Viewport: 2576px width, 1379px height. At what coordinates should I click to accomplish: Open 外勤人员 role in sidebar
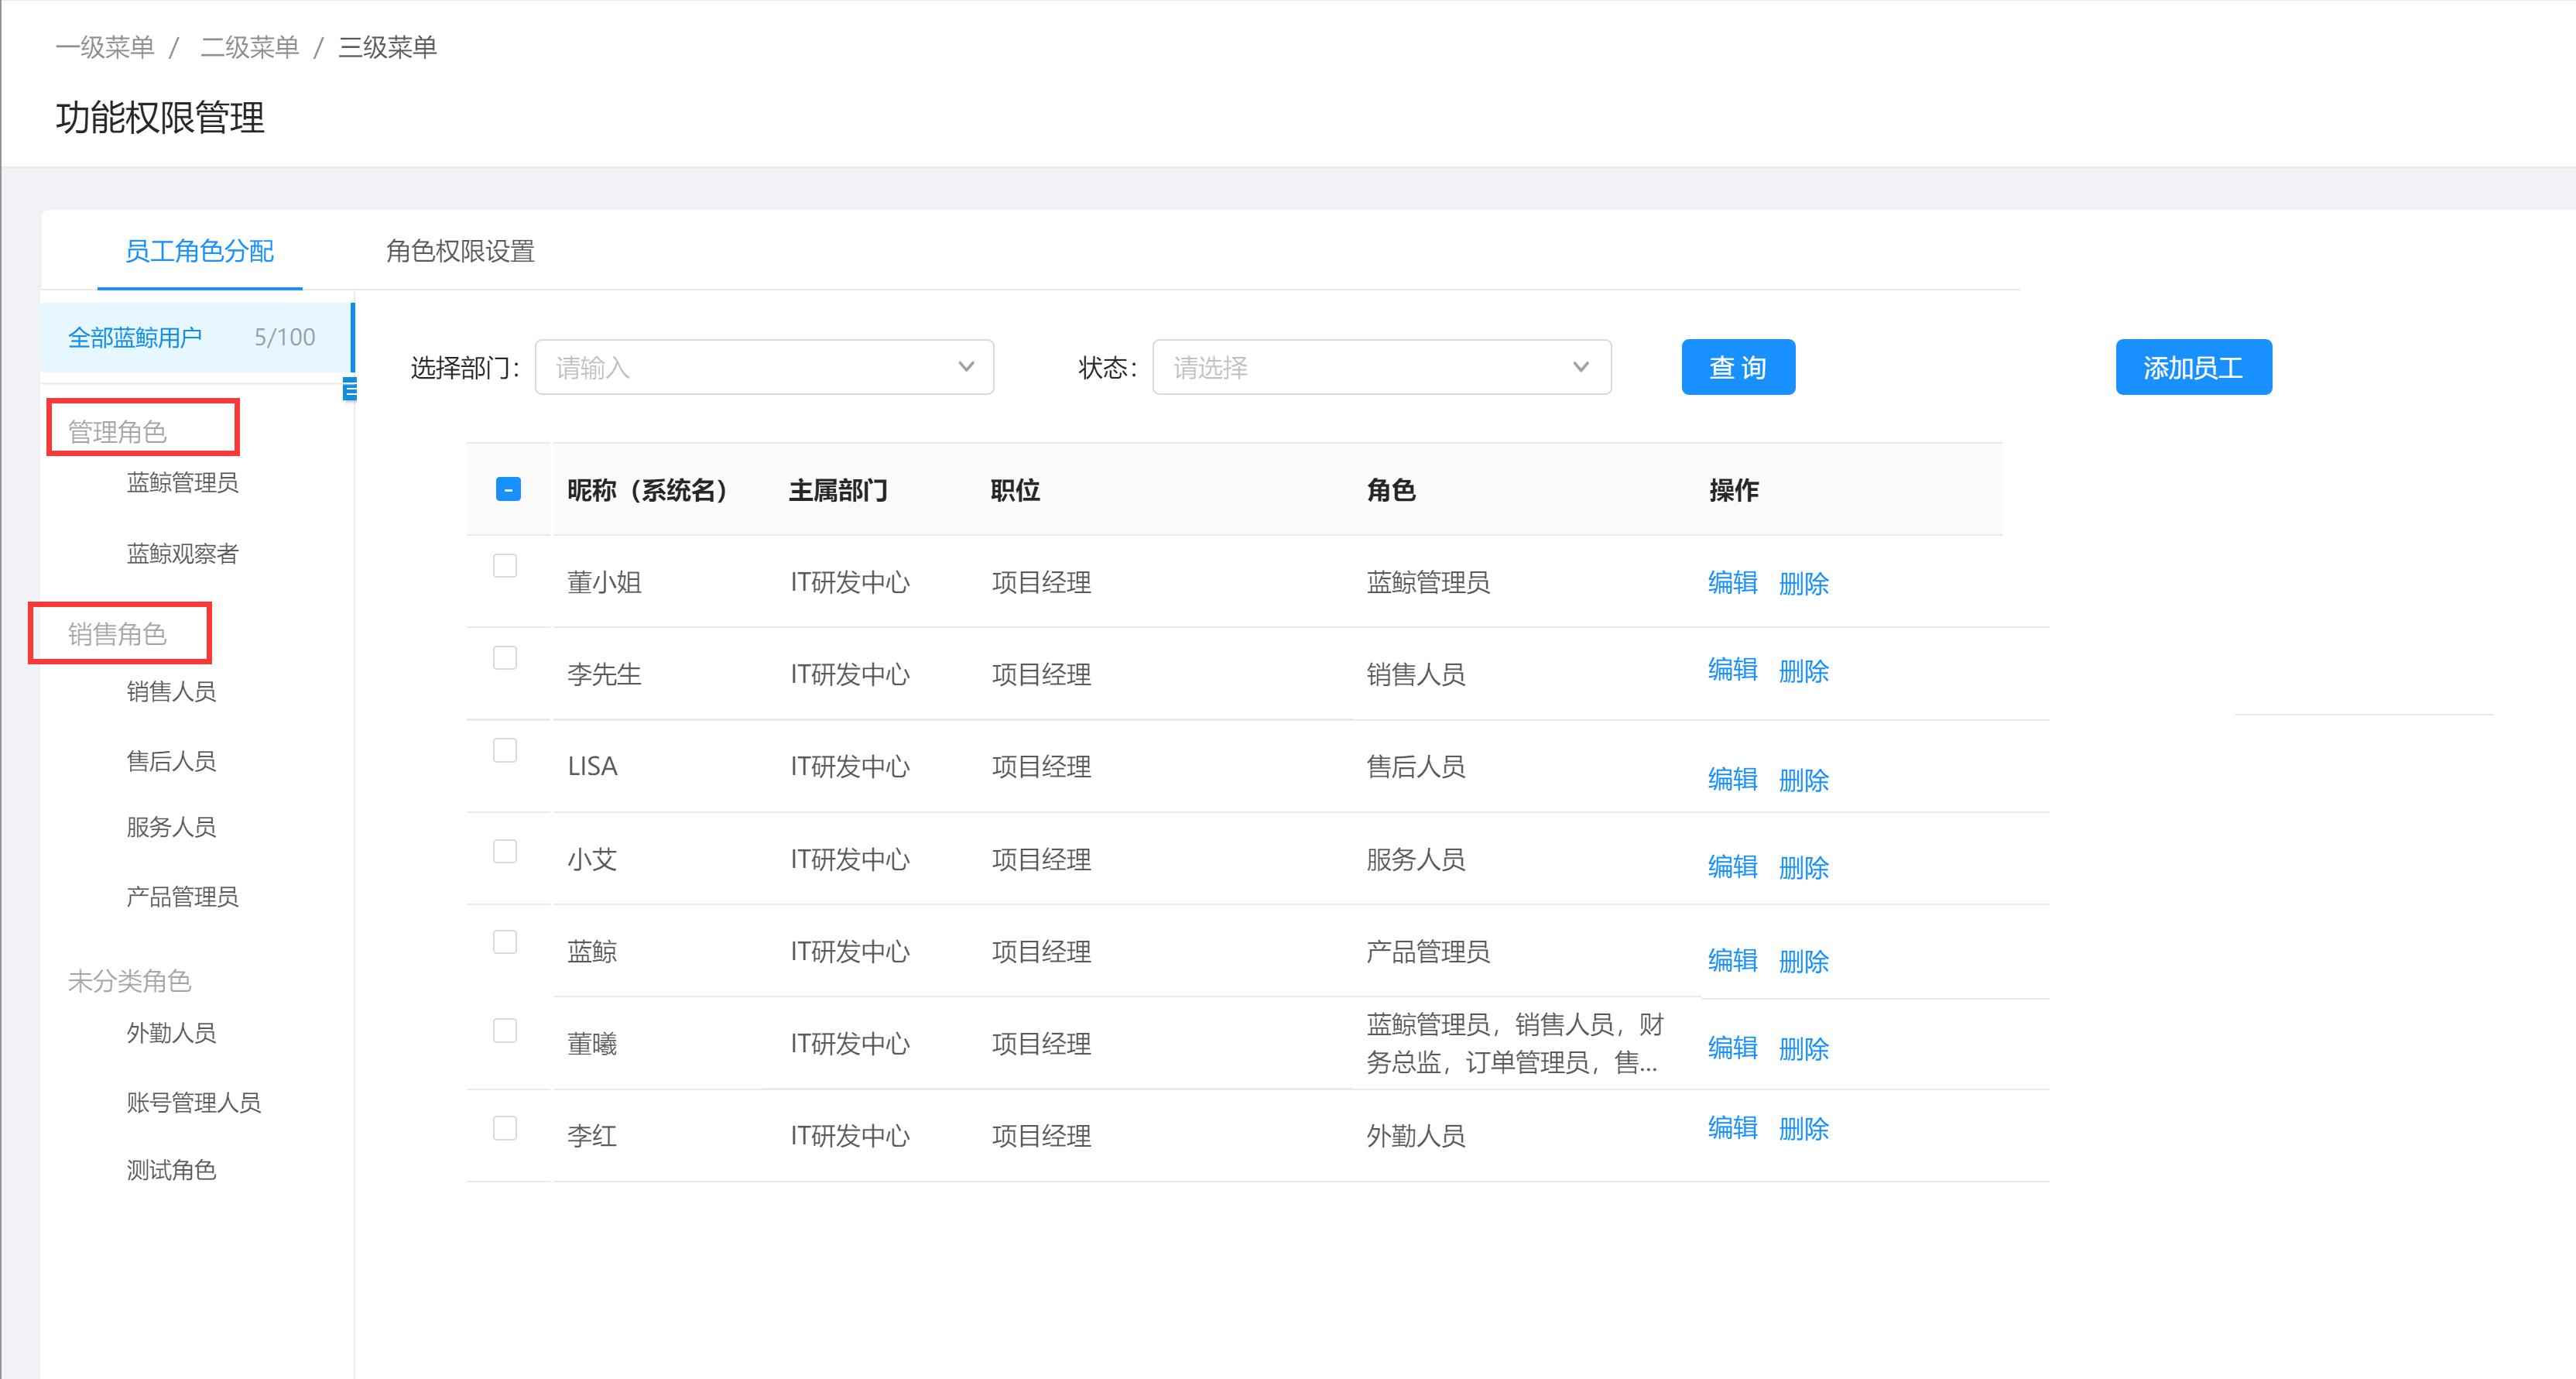pyautogui.click(x=171, y=1033)
